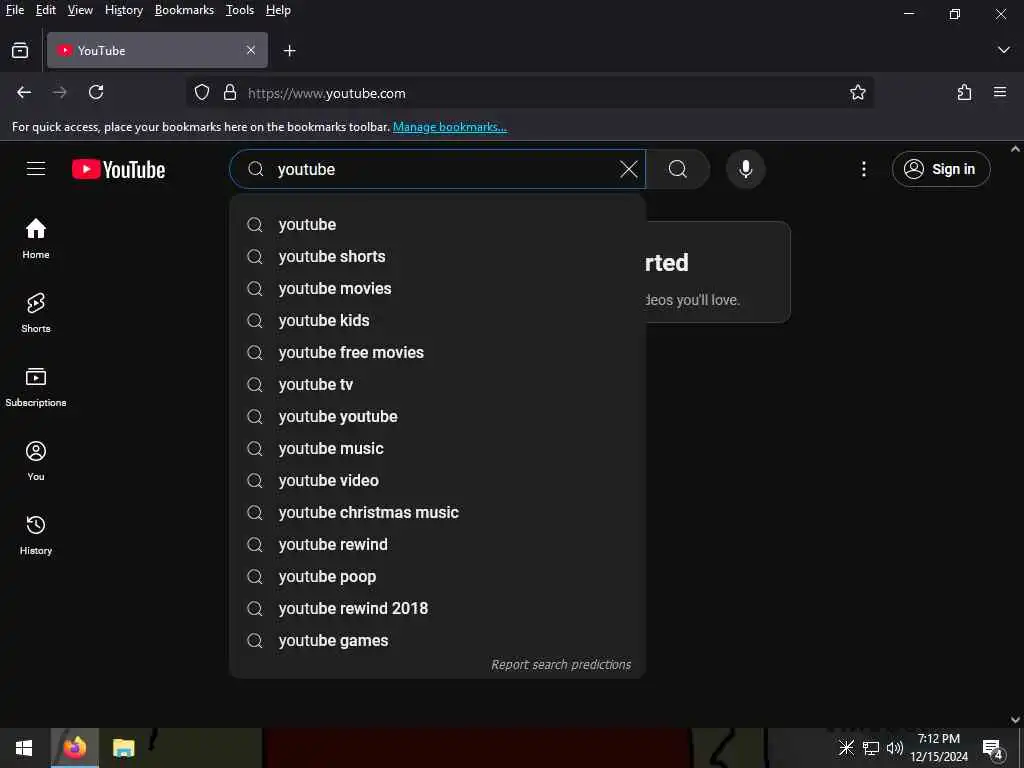
Task: Open Shorts from the sidebar
Action: [x=36, y=313]
